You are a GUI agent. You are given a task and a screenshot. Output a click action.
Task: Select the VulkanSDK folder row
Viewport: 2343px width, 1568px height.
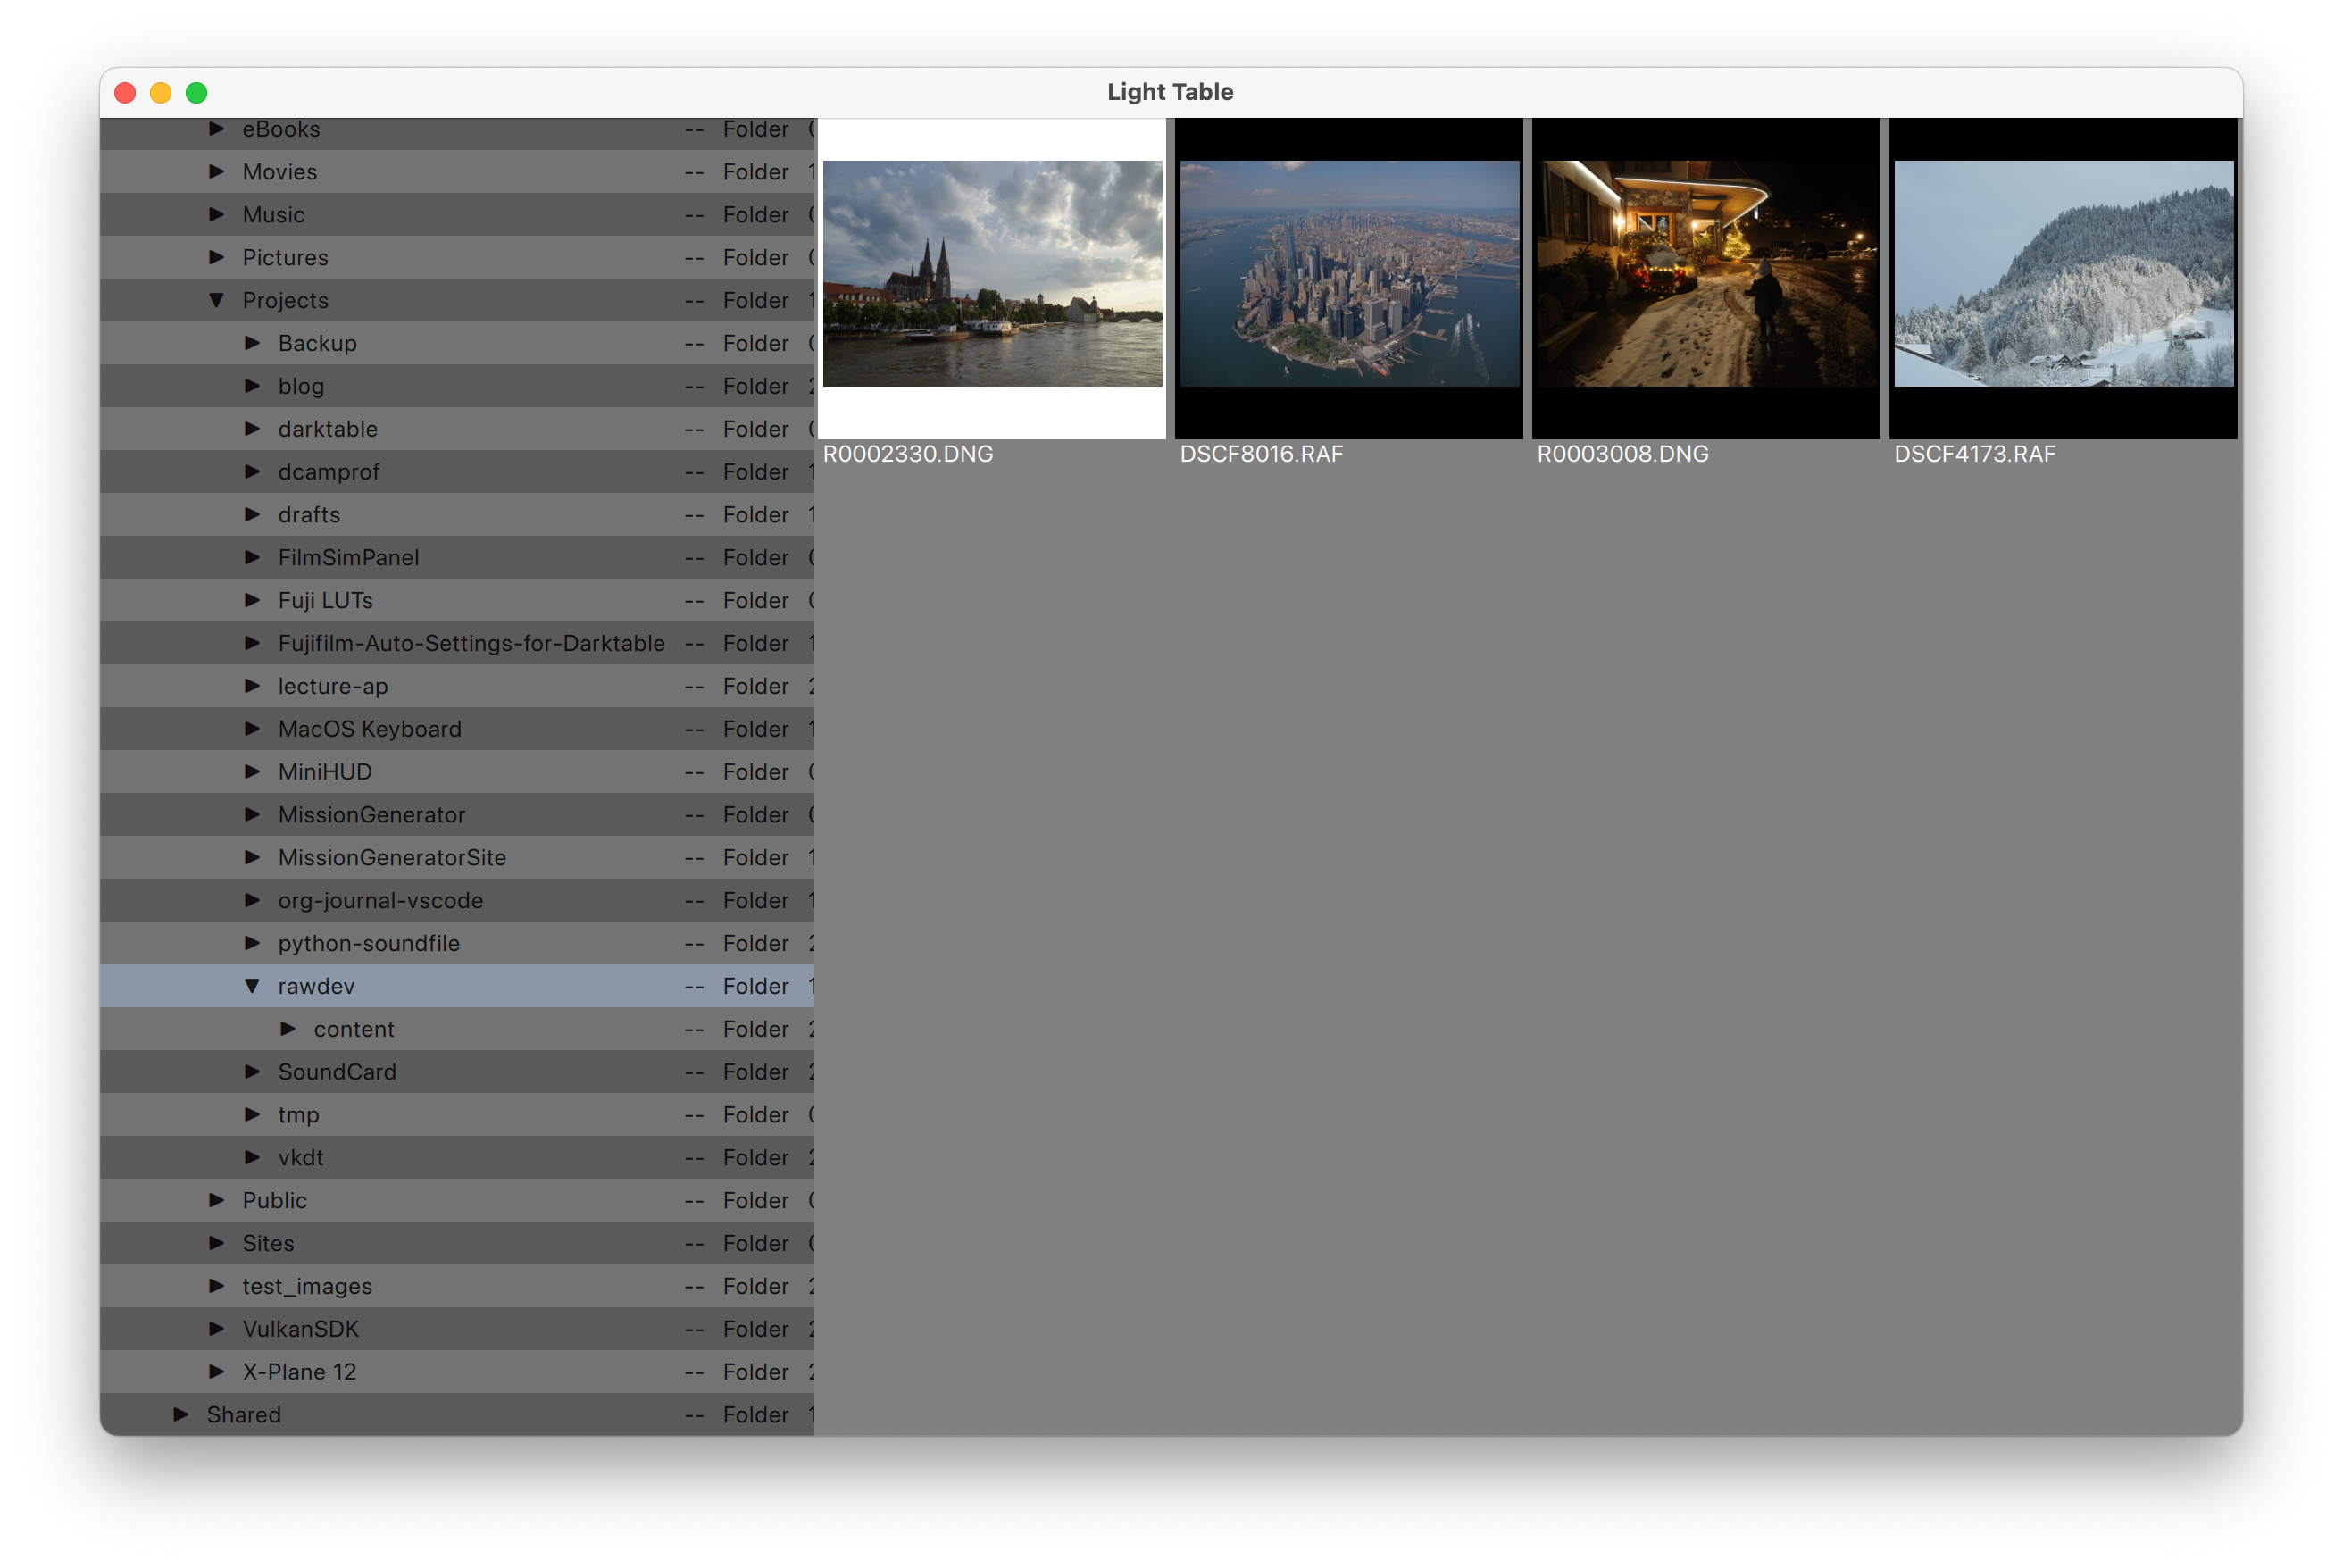300,1329
